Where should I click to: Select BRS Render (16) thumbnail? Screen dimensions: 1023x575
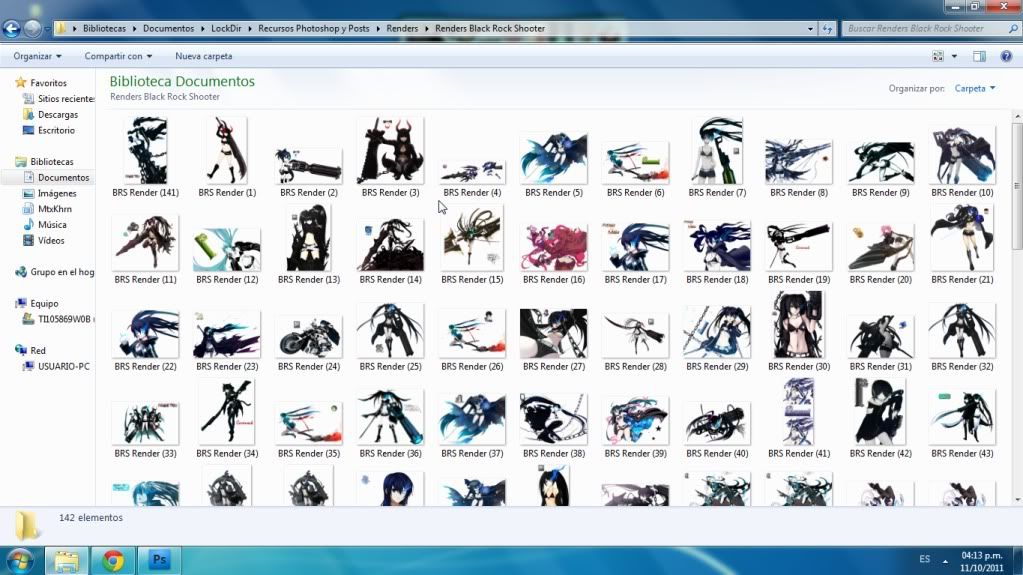click(553, 247)
